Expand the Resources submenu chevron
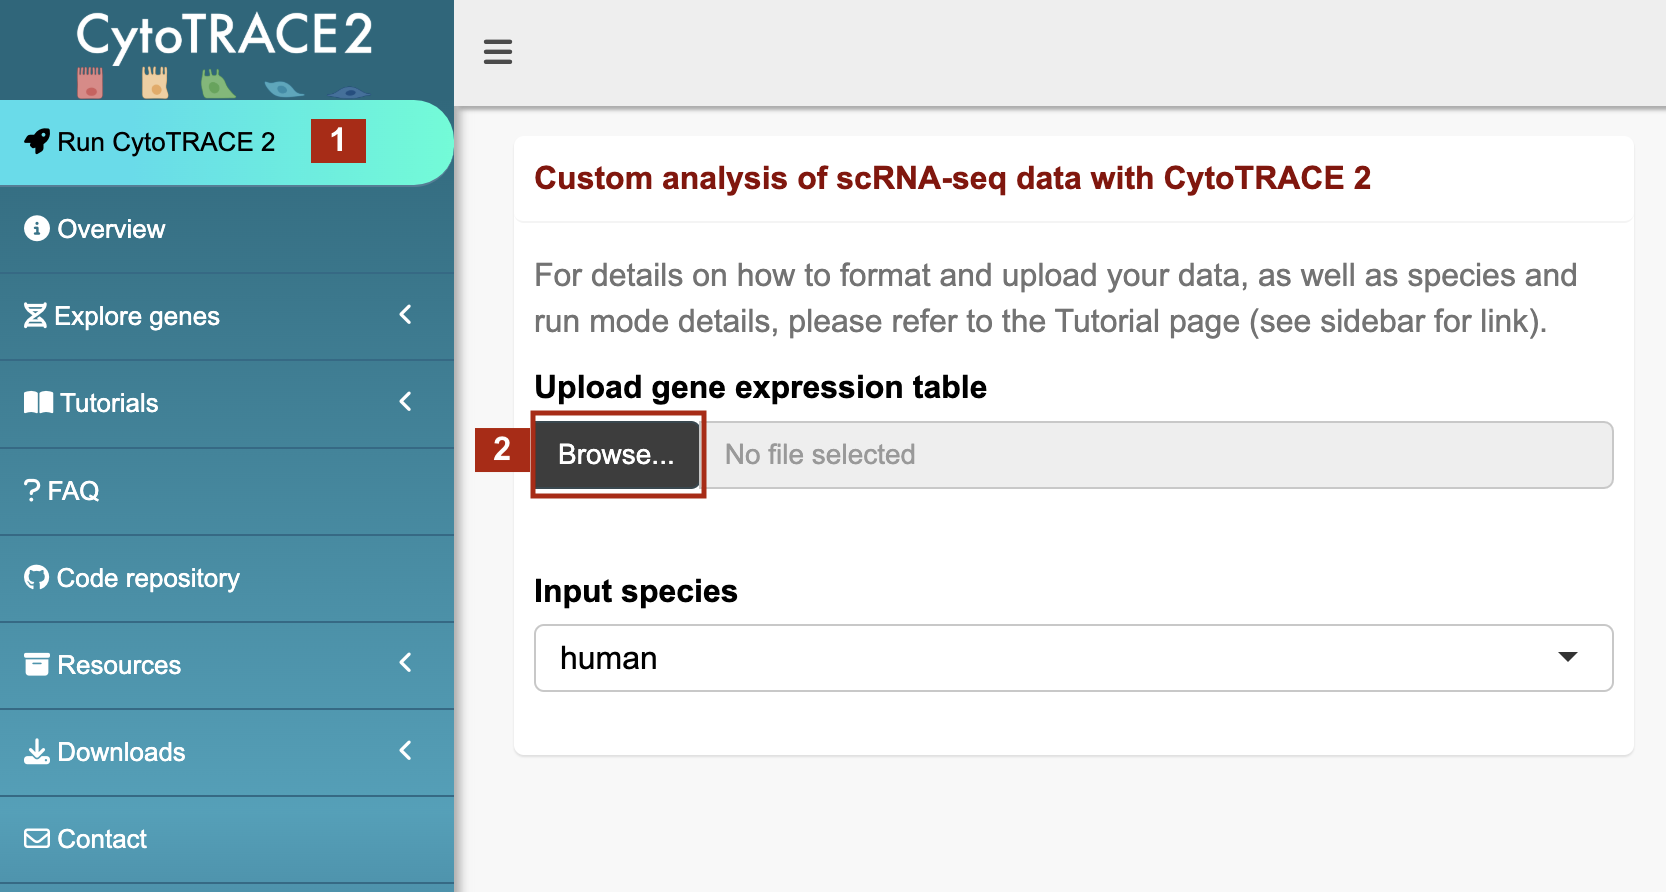Screen dimensions: 1666x892 click(405, 663)
